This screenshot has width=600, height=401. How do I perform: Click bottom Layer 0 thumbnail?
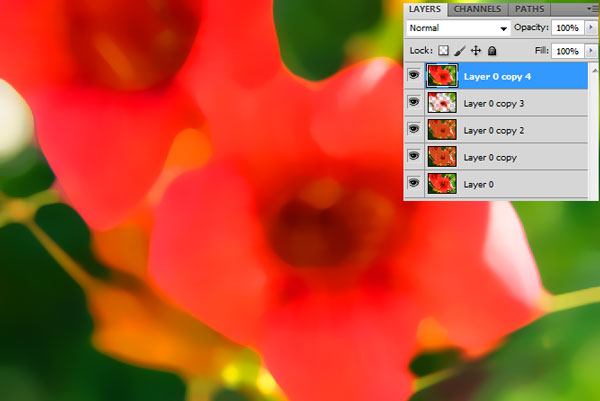(442, 183)
